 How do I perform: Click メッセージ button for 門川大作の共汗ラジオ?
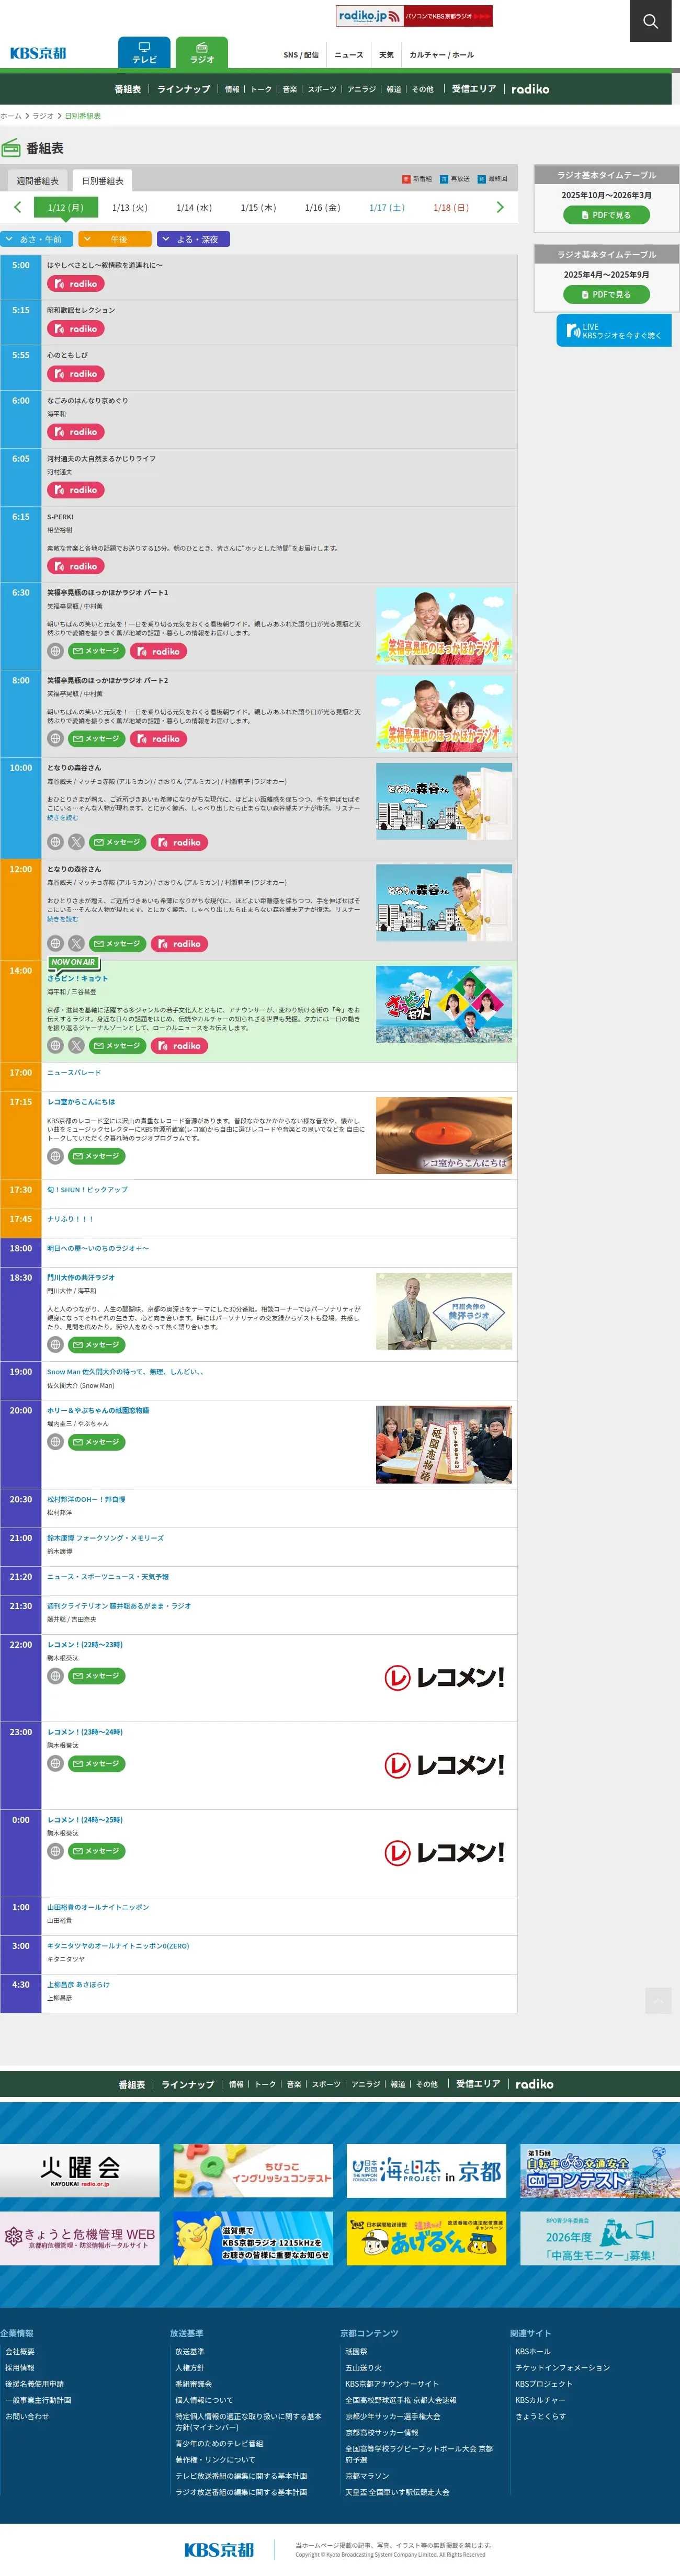(97, 1345)
